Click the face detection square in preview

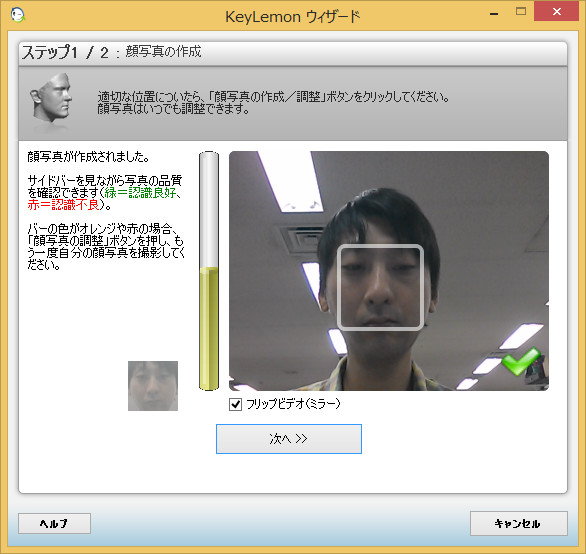coord(380,287)
